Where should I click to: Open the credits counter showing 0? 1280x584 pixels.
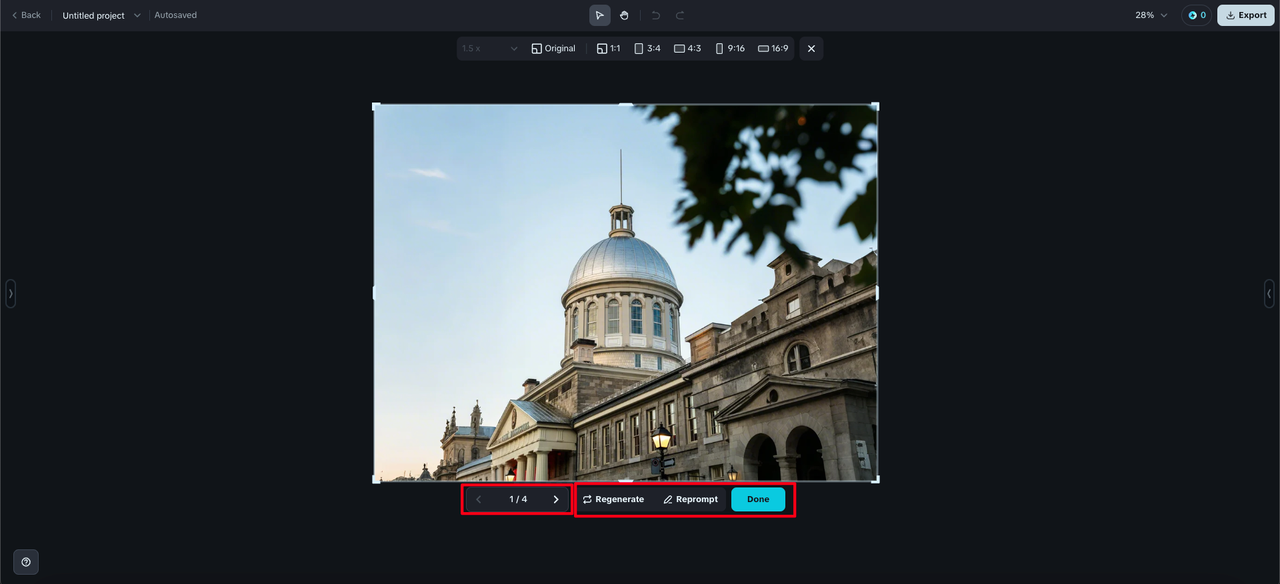pos(1196,15)
